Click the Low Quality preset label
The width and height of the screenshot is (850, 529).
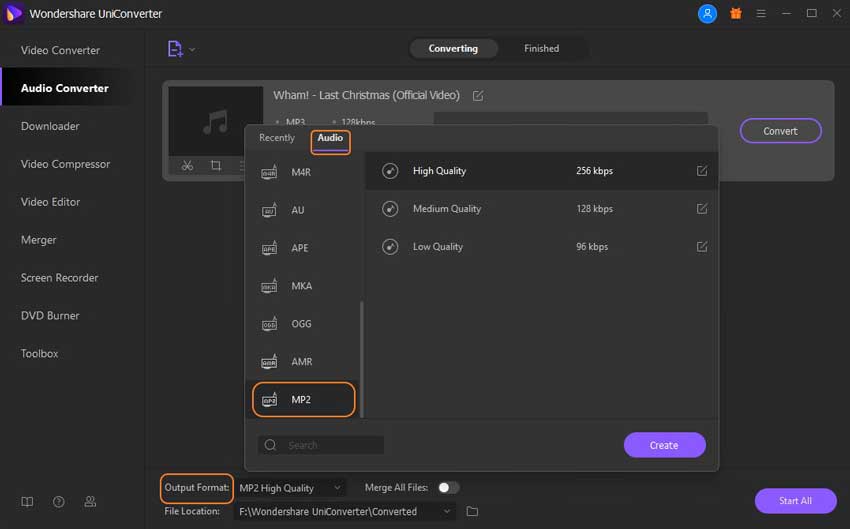coord(437,247)
